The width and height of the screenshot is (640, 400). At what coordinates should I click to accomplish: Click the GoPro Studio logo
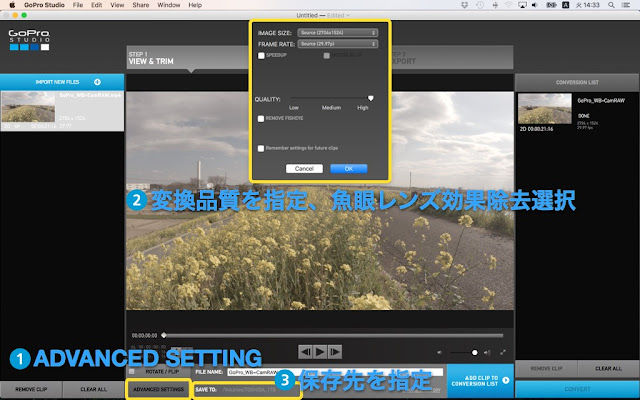pos(29,40)
